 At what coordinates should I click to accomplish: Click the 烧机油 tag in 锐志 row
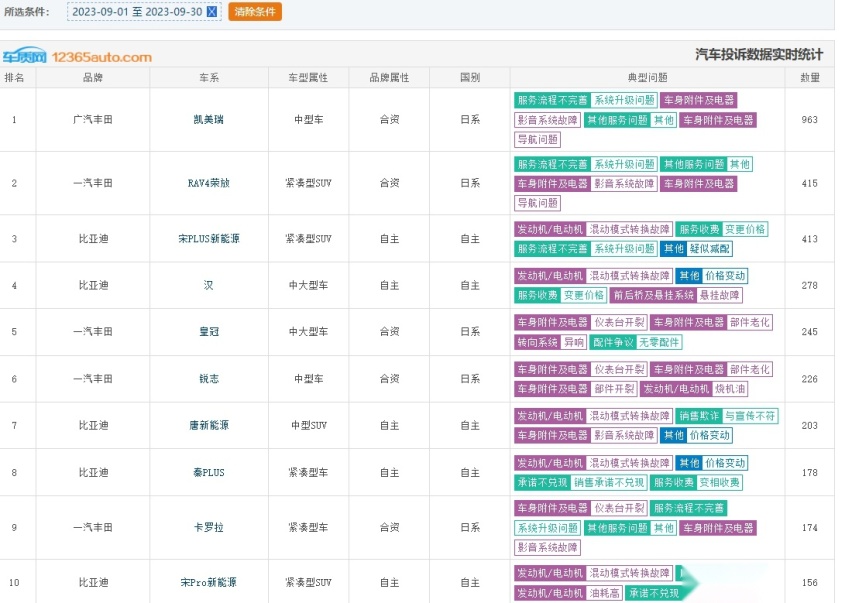point(730,389)
